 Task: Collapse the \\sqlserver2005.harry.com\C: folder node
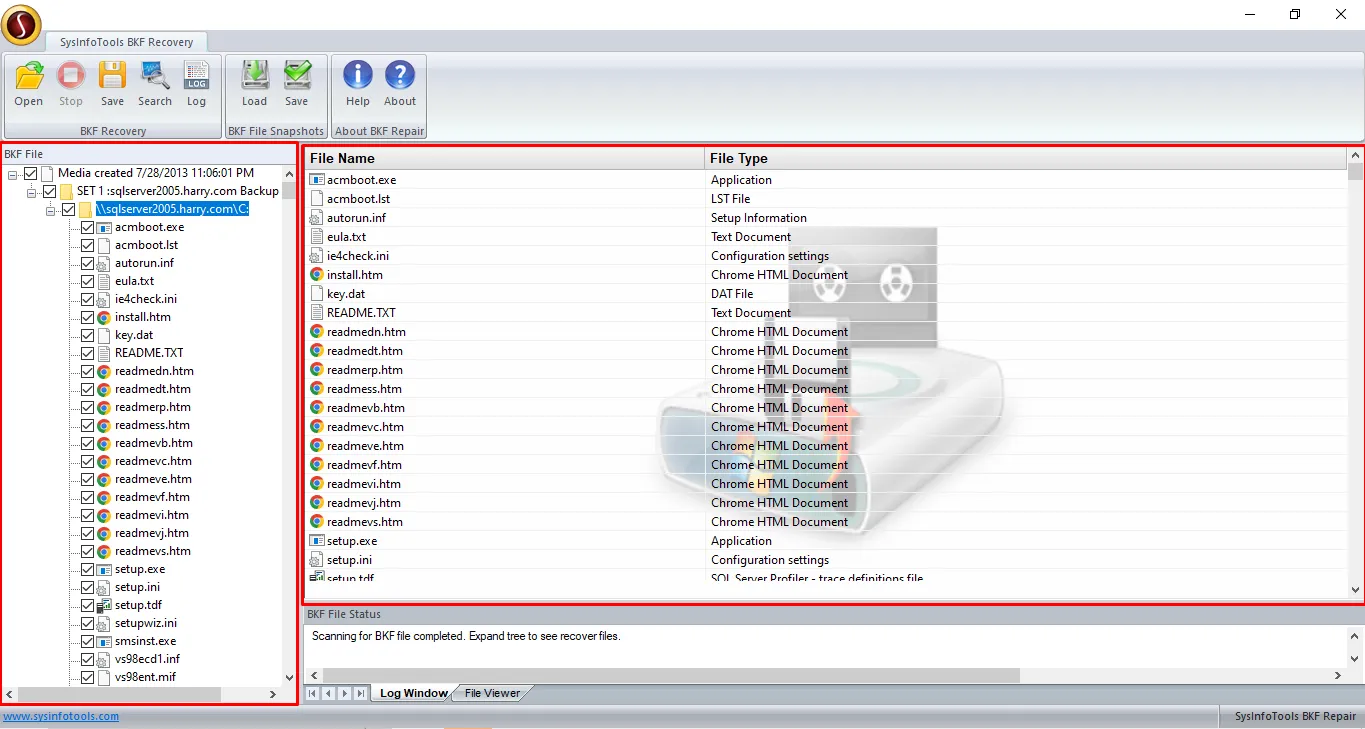[51, 210]
